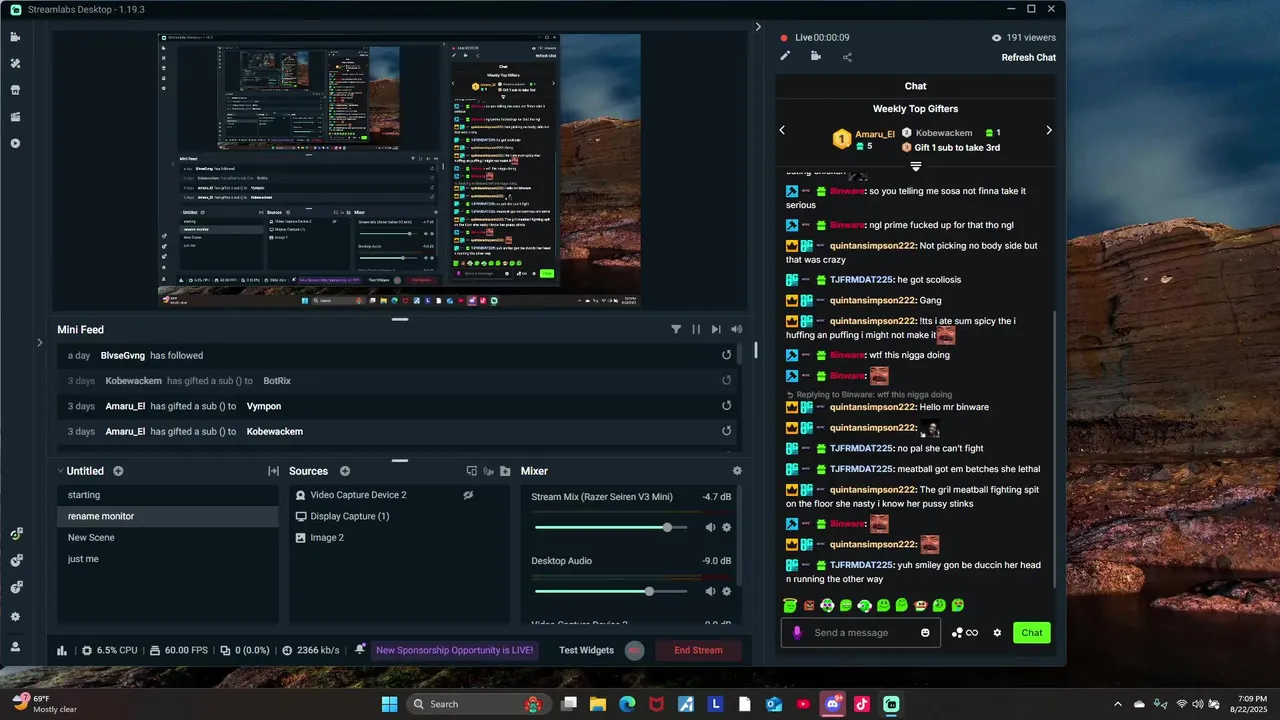Viewport: 1280px width, 720px height.
Task: Open the Windows Start menu
Action: 390,704
